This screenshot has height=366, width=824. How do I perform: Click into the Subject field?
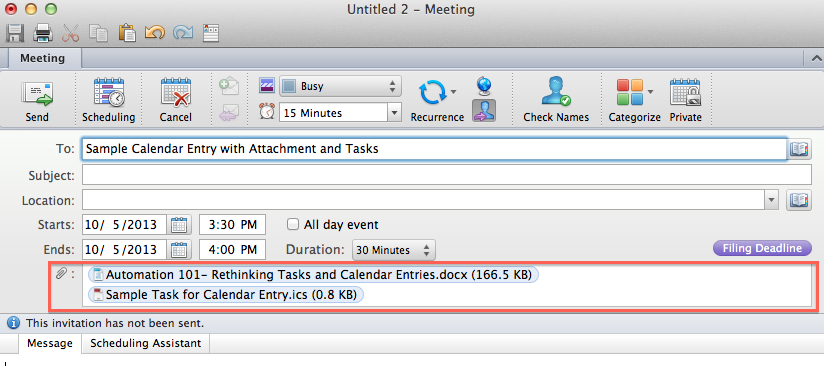[x=447, y=175]
